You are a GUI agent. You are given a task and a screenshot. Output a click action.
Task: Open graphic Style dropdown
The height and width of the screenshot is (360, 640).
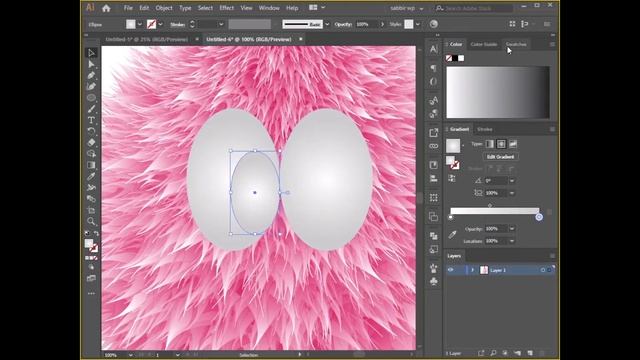[x=418, y=24]
